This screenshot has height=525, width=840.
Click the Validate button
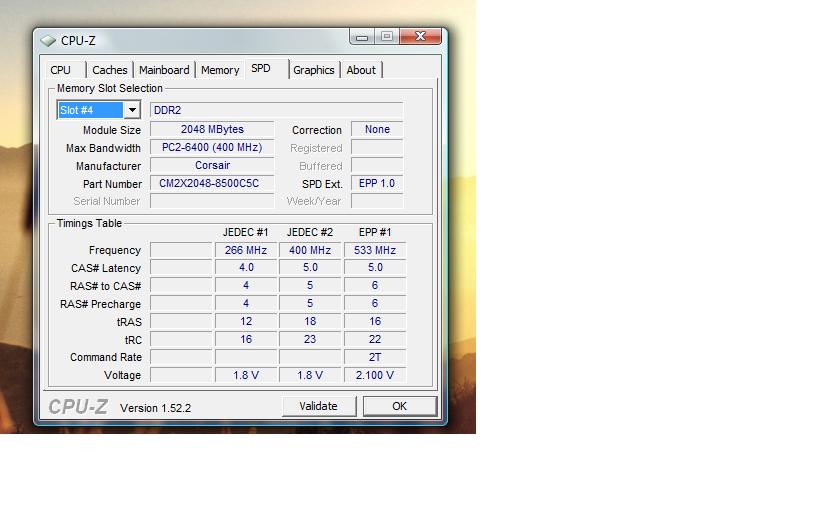point(319,406)
